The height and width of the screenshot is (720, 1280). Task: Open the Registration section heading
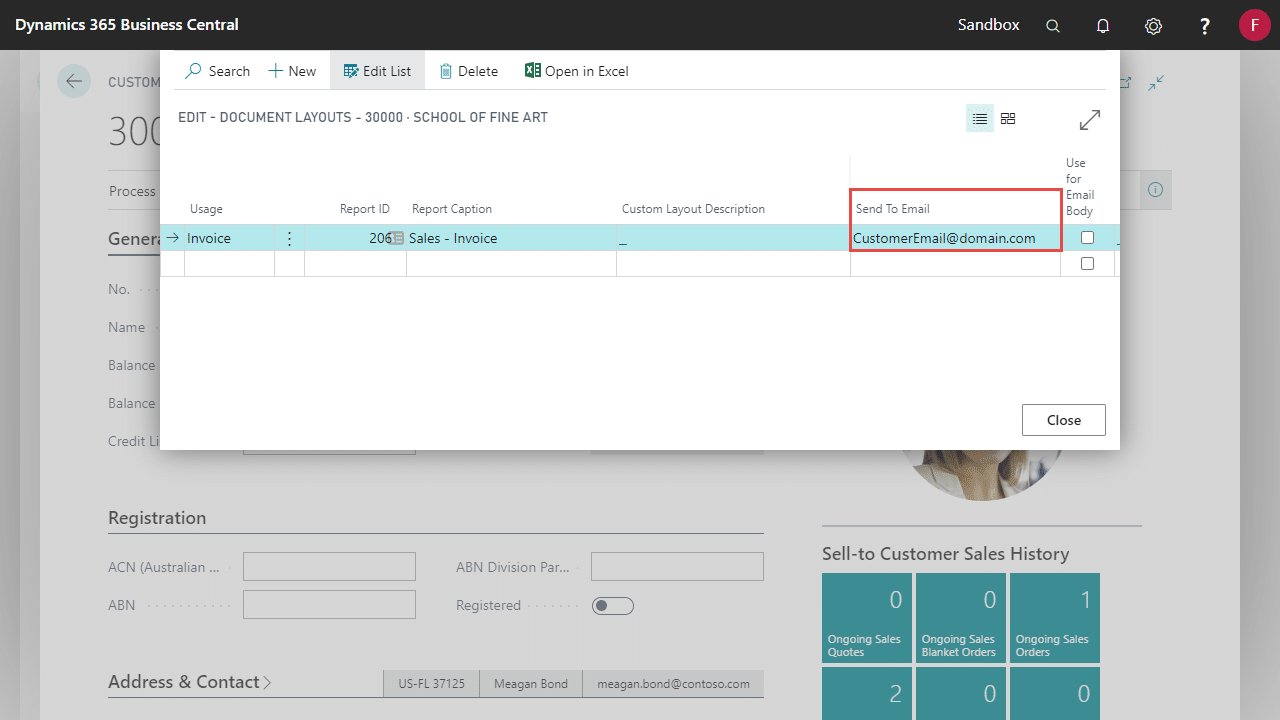[157, 518]
